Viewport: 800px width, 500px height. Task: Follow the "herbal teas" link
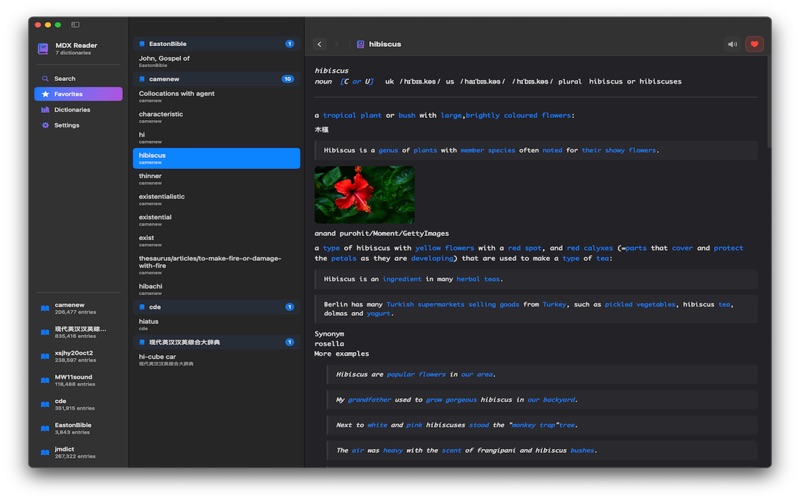click(x=479, y=280)
